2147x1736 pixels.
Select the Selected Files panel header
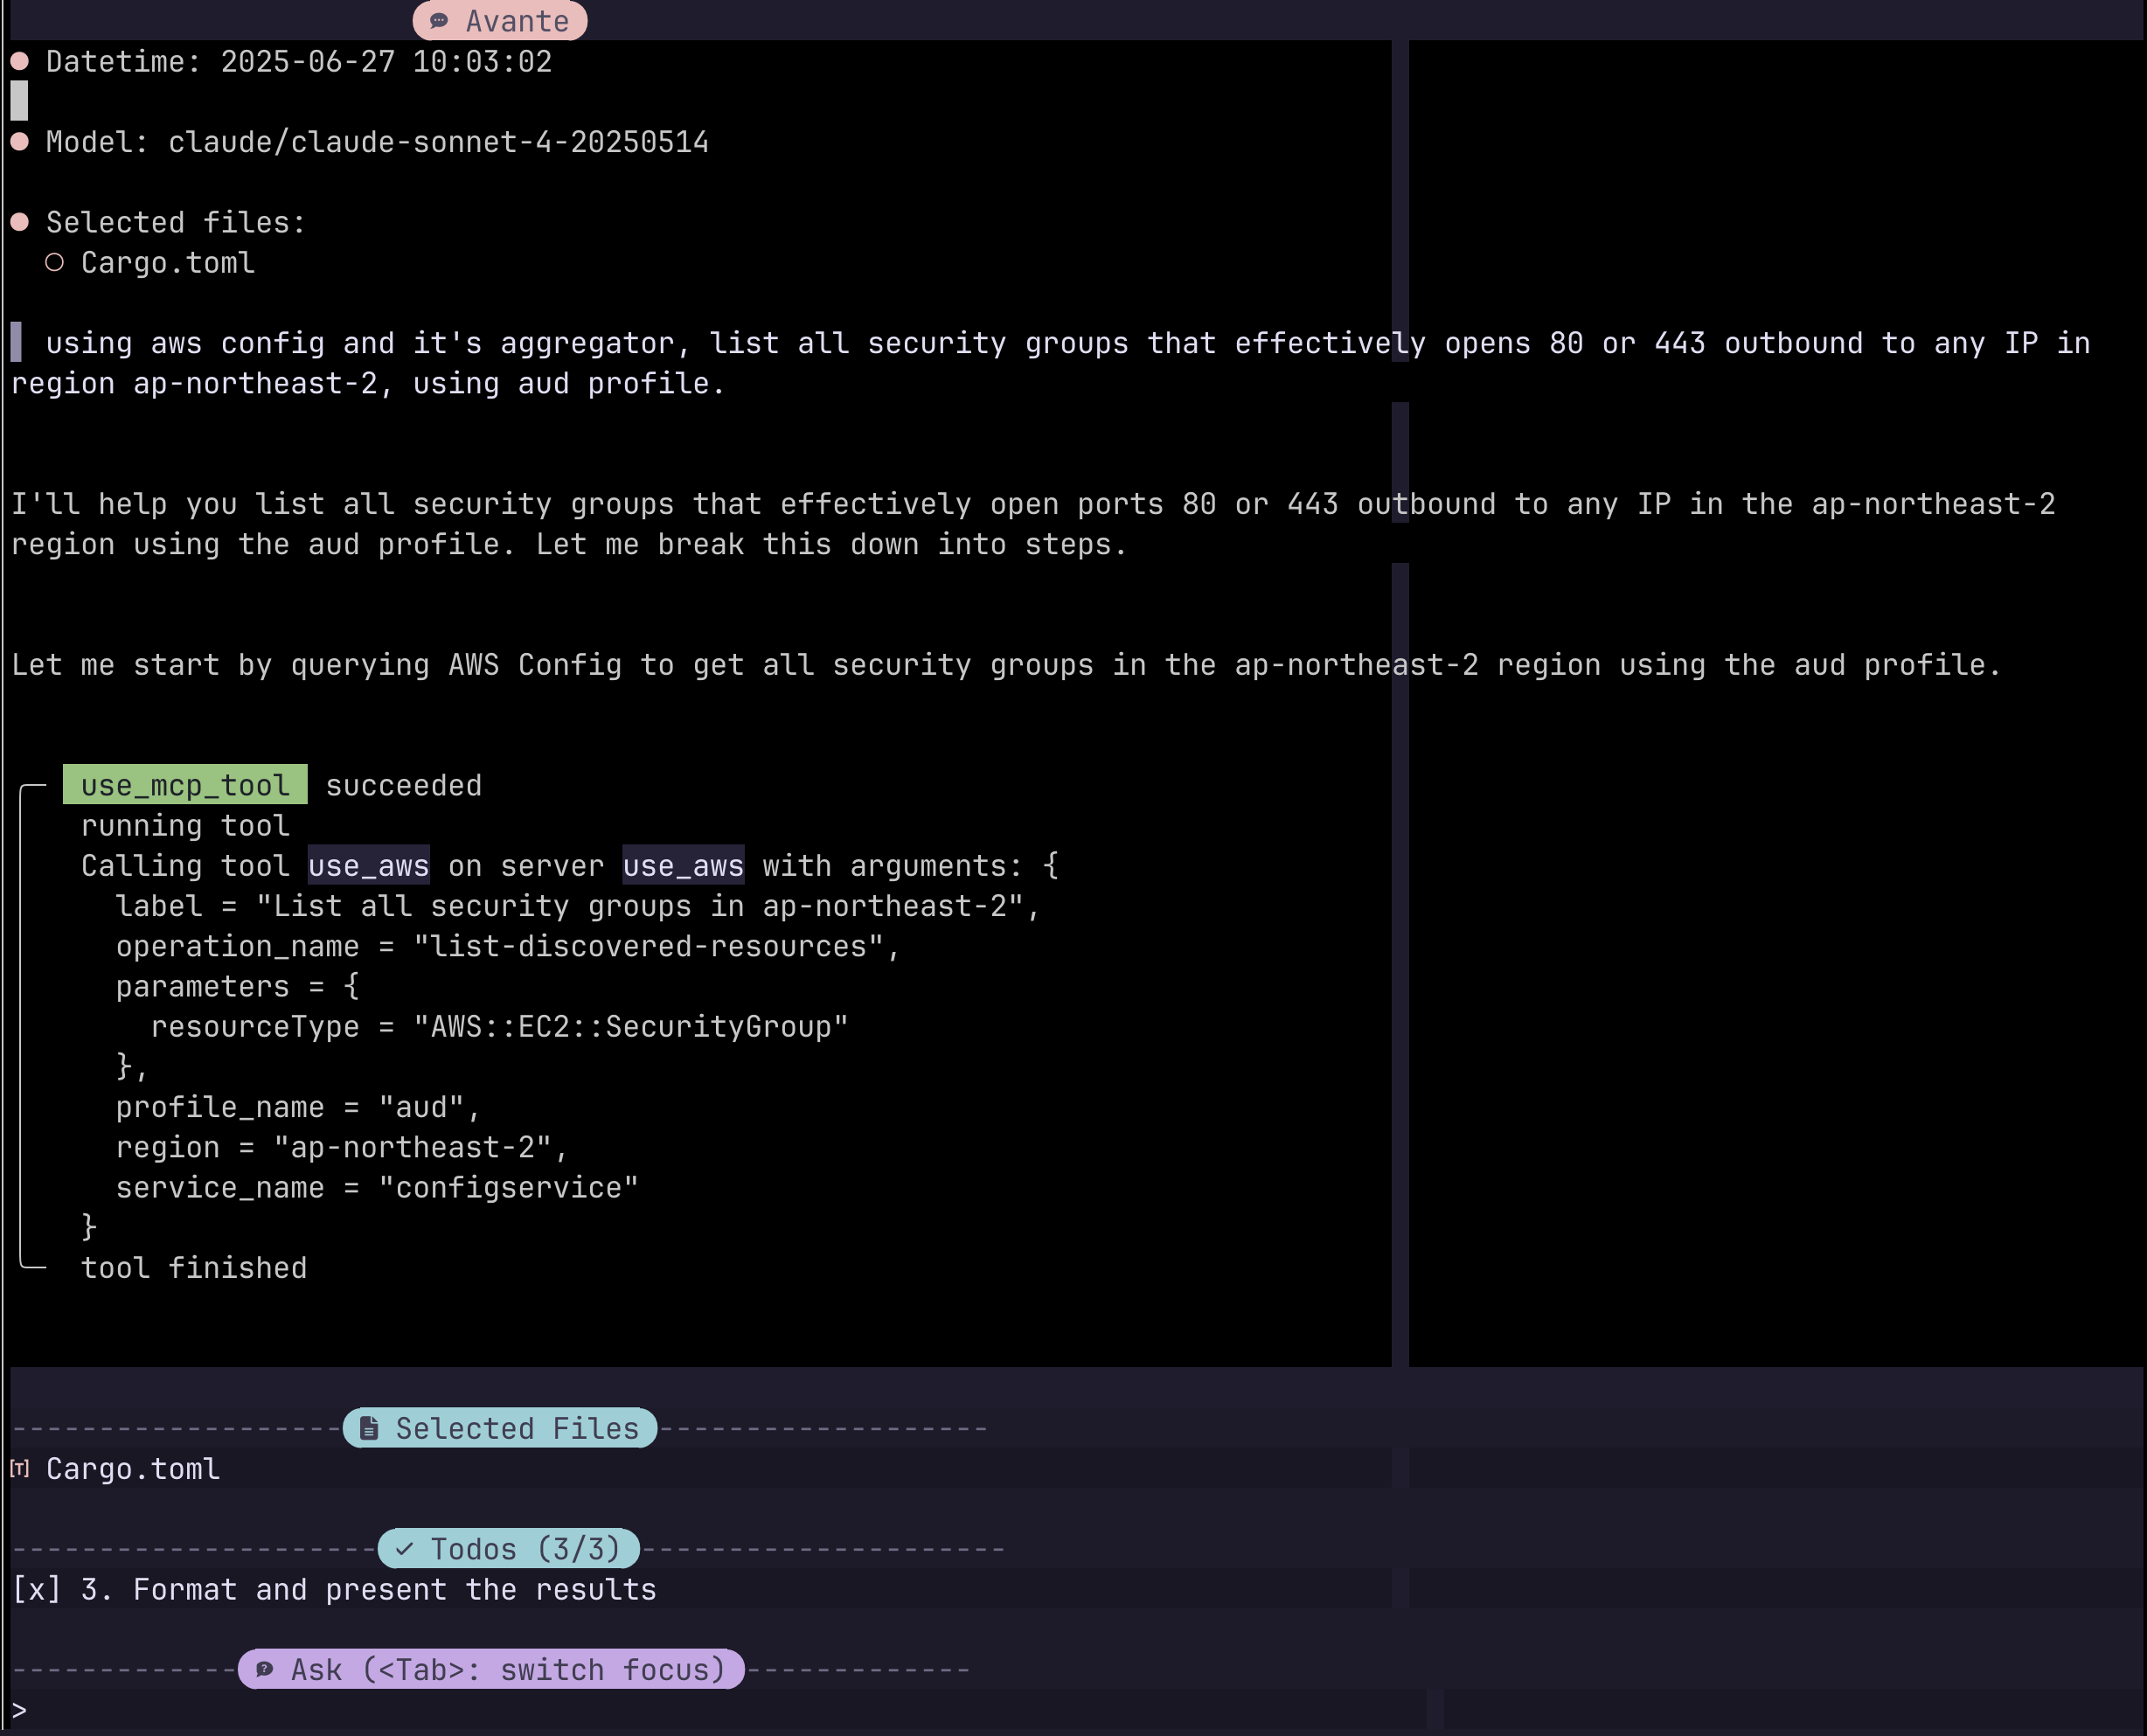coord(515,1428)
